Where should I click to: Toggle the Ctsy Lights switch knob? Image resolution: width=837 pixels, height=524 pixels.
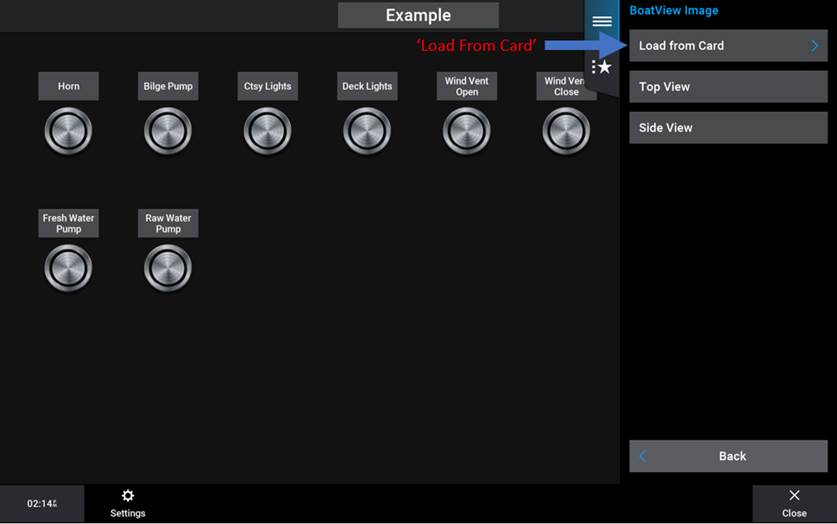pyautogui.click(x=267, y=131)
